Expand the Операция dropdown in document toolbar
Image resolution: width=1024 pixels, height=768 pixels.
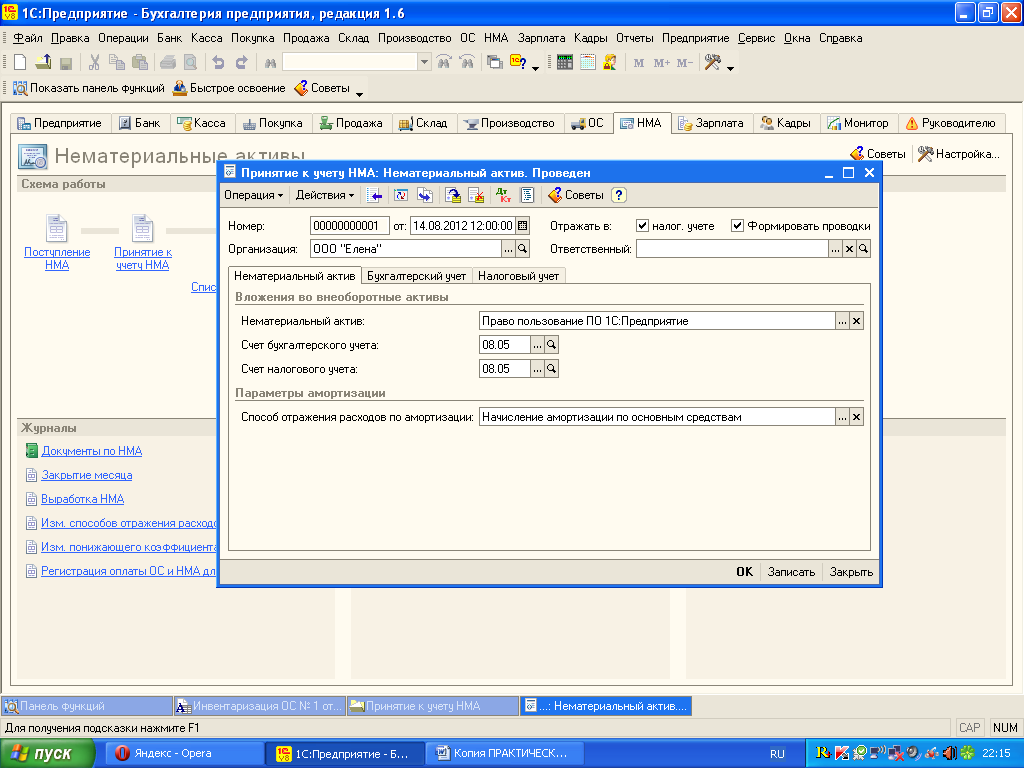pos(253,195)
